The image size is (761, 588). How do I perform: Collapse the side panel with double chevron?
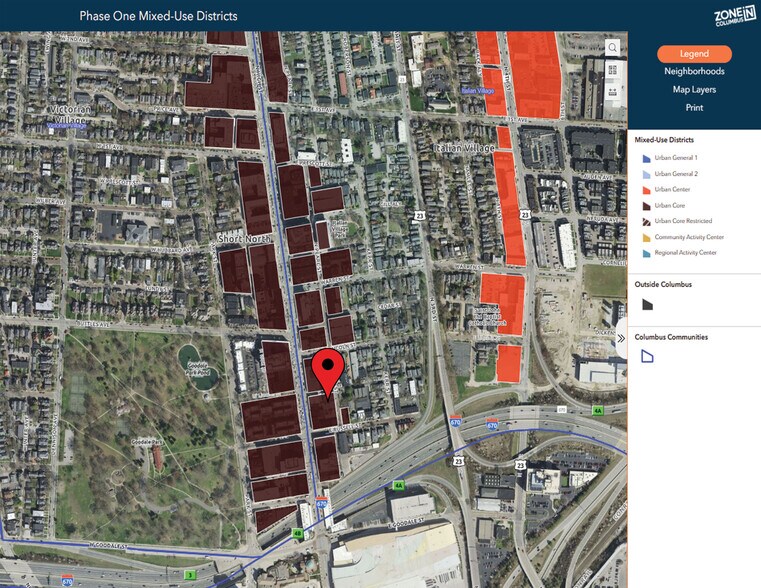(x=620, y=338)
